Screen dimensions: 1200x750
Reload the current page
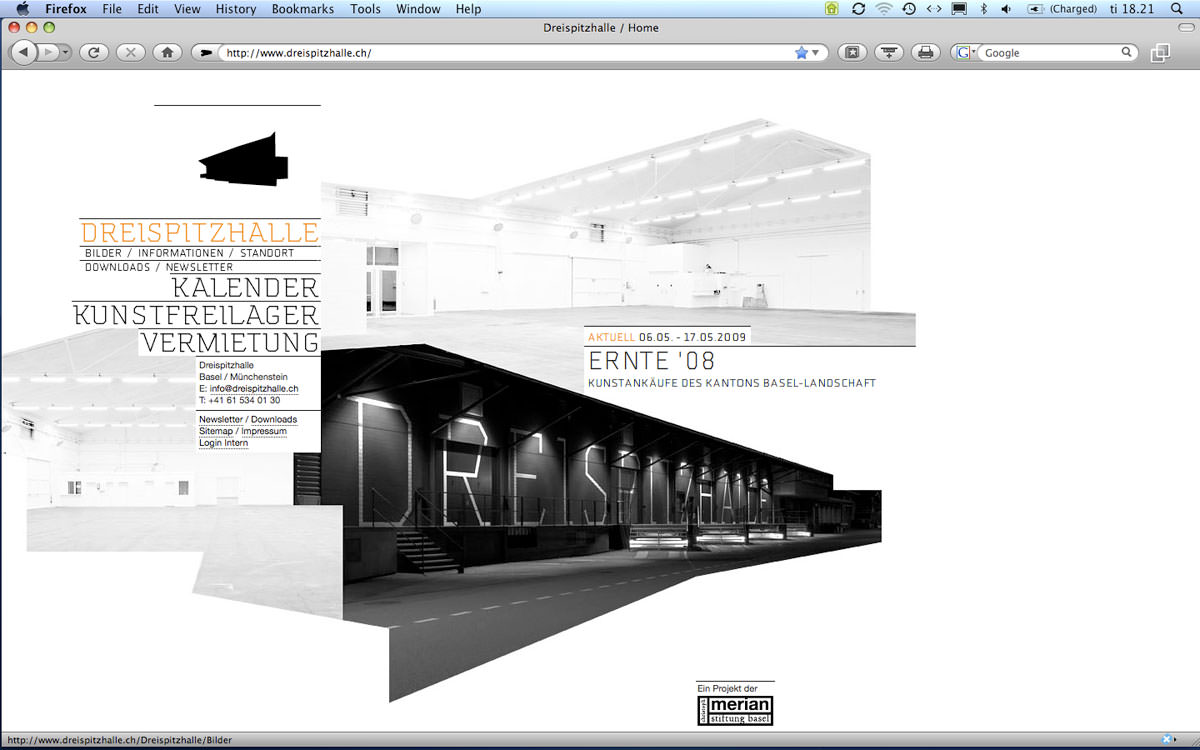(x=93, y=52)
